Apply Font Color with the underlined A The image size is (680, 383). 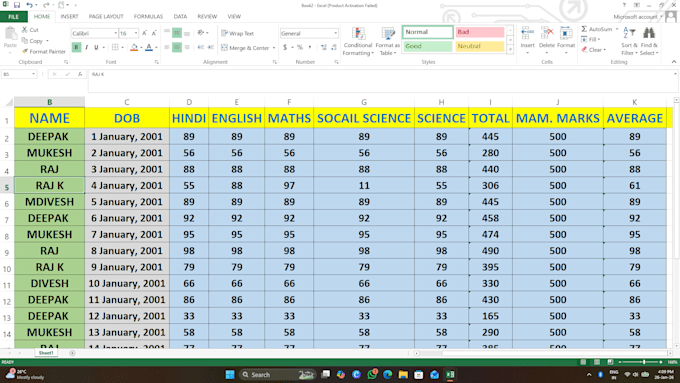click(149, 47)
